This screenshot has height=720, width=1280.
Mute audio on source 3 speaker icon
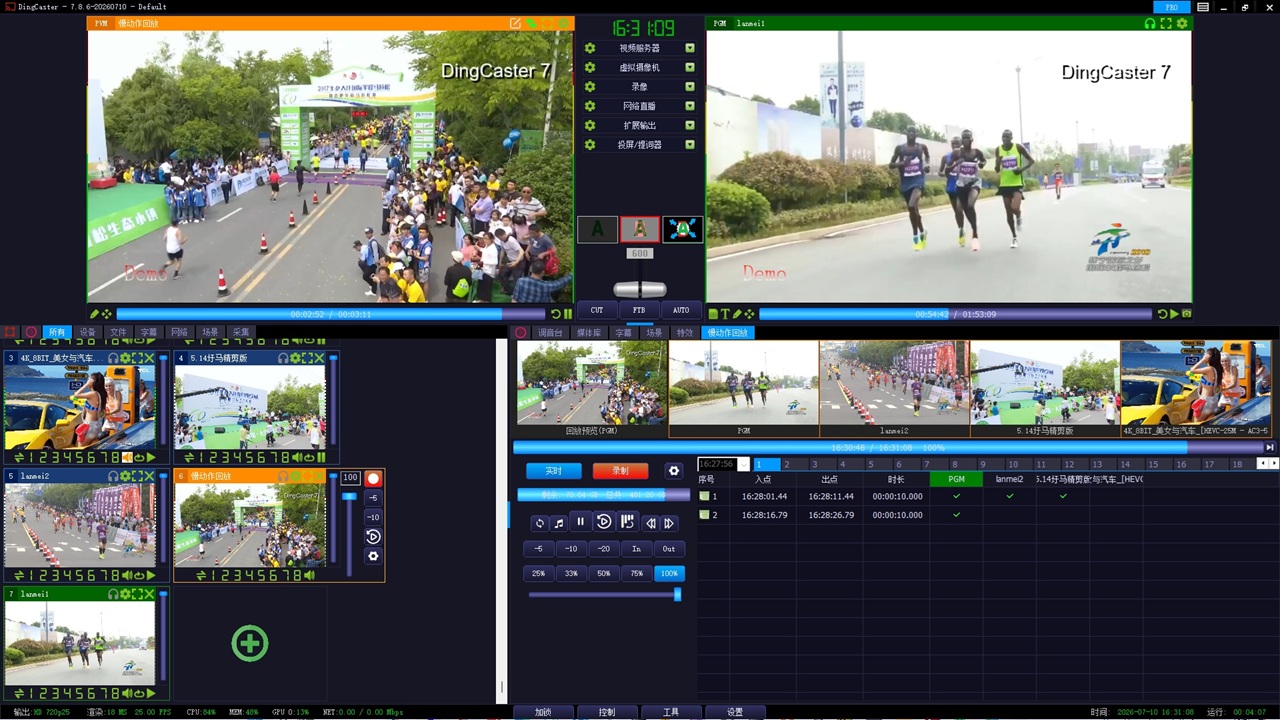pos(127,457)
